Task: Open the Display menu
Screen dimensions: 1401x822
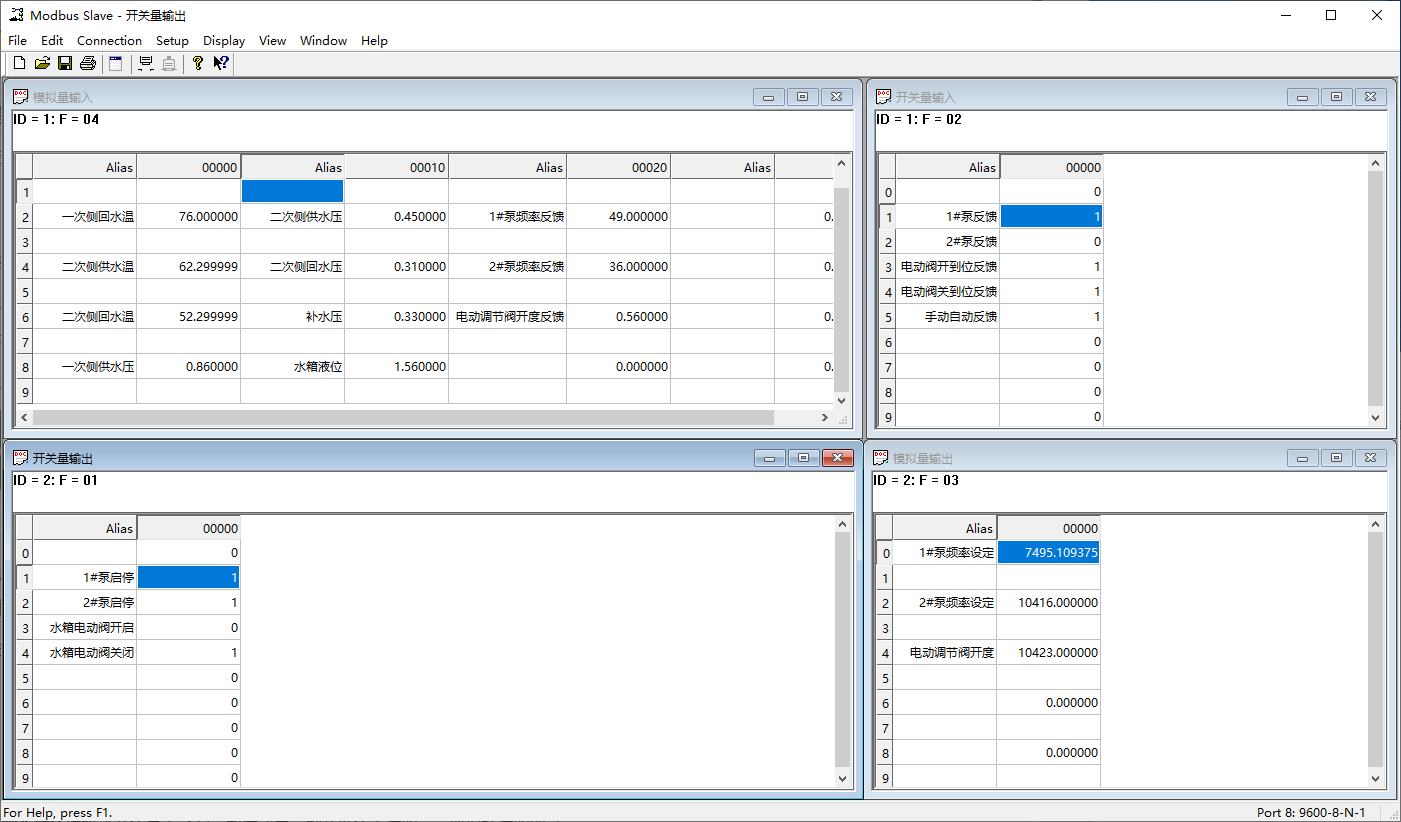Action: coord(224,41)
